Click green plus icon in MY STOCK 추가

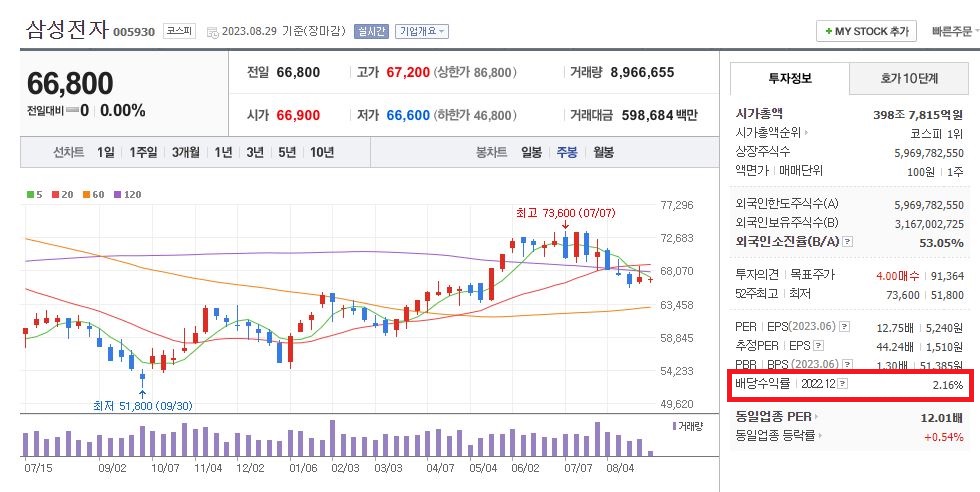click(x=828, y=31)
